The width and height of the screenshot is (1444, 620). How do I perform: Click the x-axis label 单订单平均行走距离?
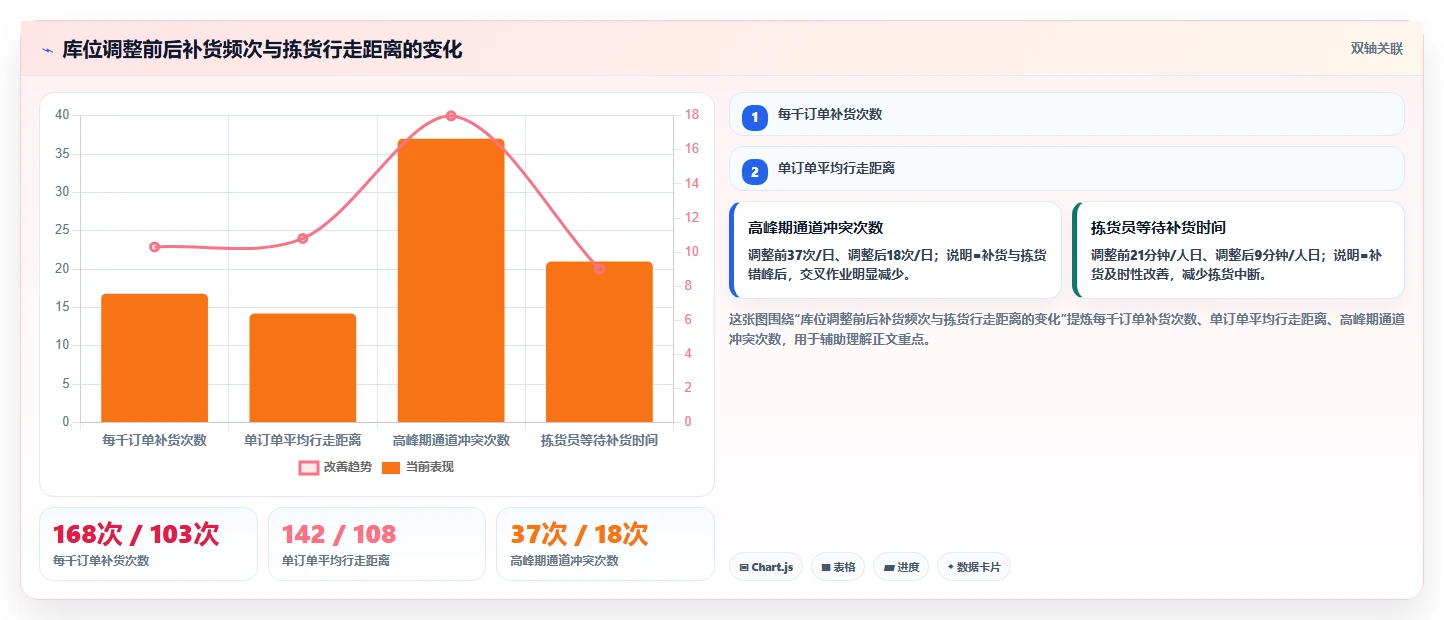303,440
